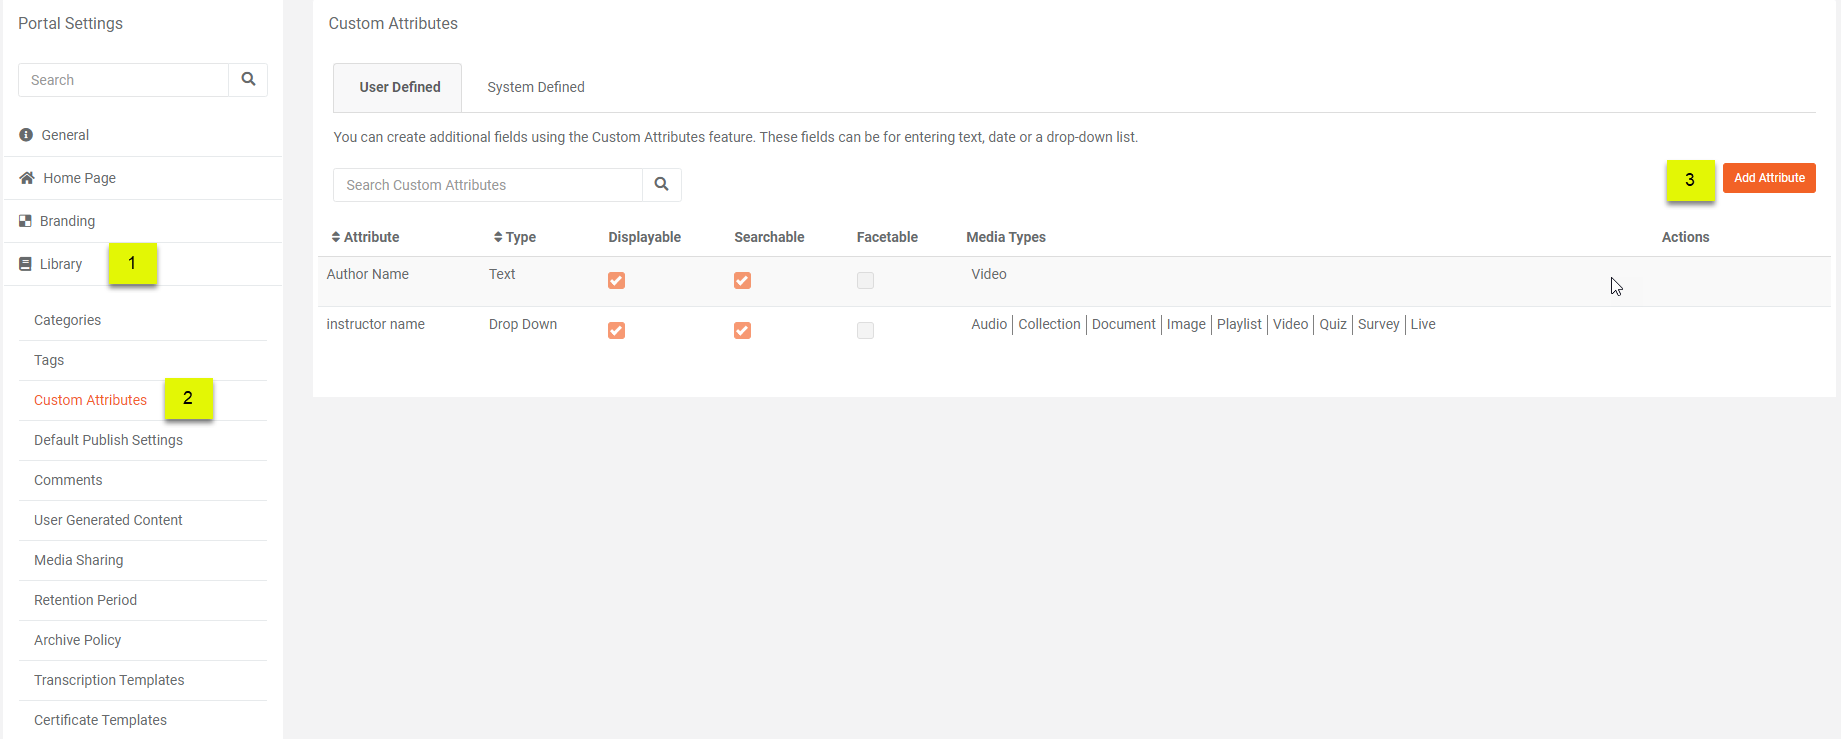Sort by Type column arrows
Image resolution: width=1841 pixels, height=739 pixels.
498,237
